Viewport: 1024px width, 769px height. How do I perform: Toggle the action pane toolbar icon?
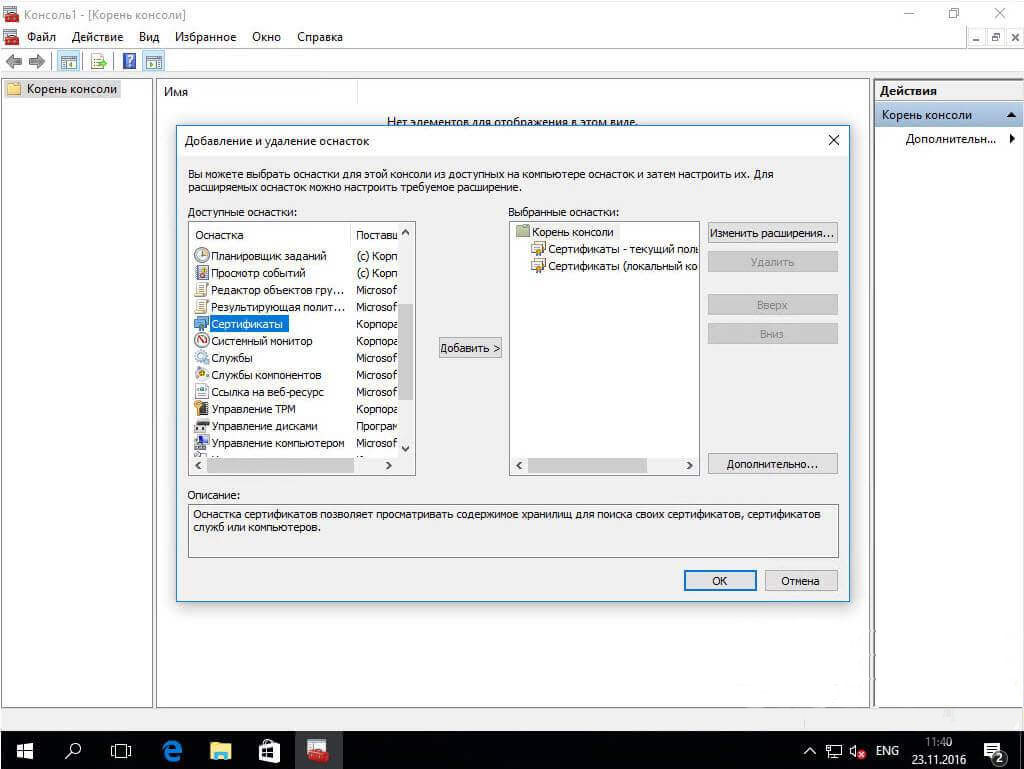click(154, 62)
